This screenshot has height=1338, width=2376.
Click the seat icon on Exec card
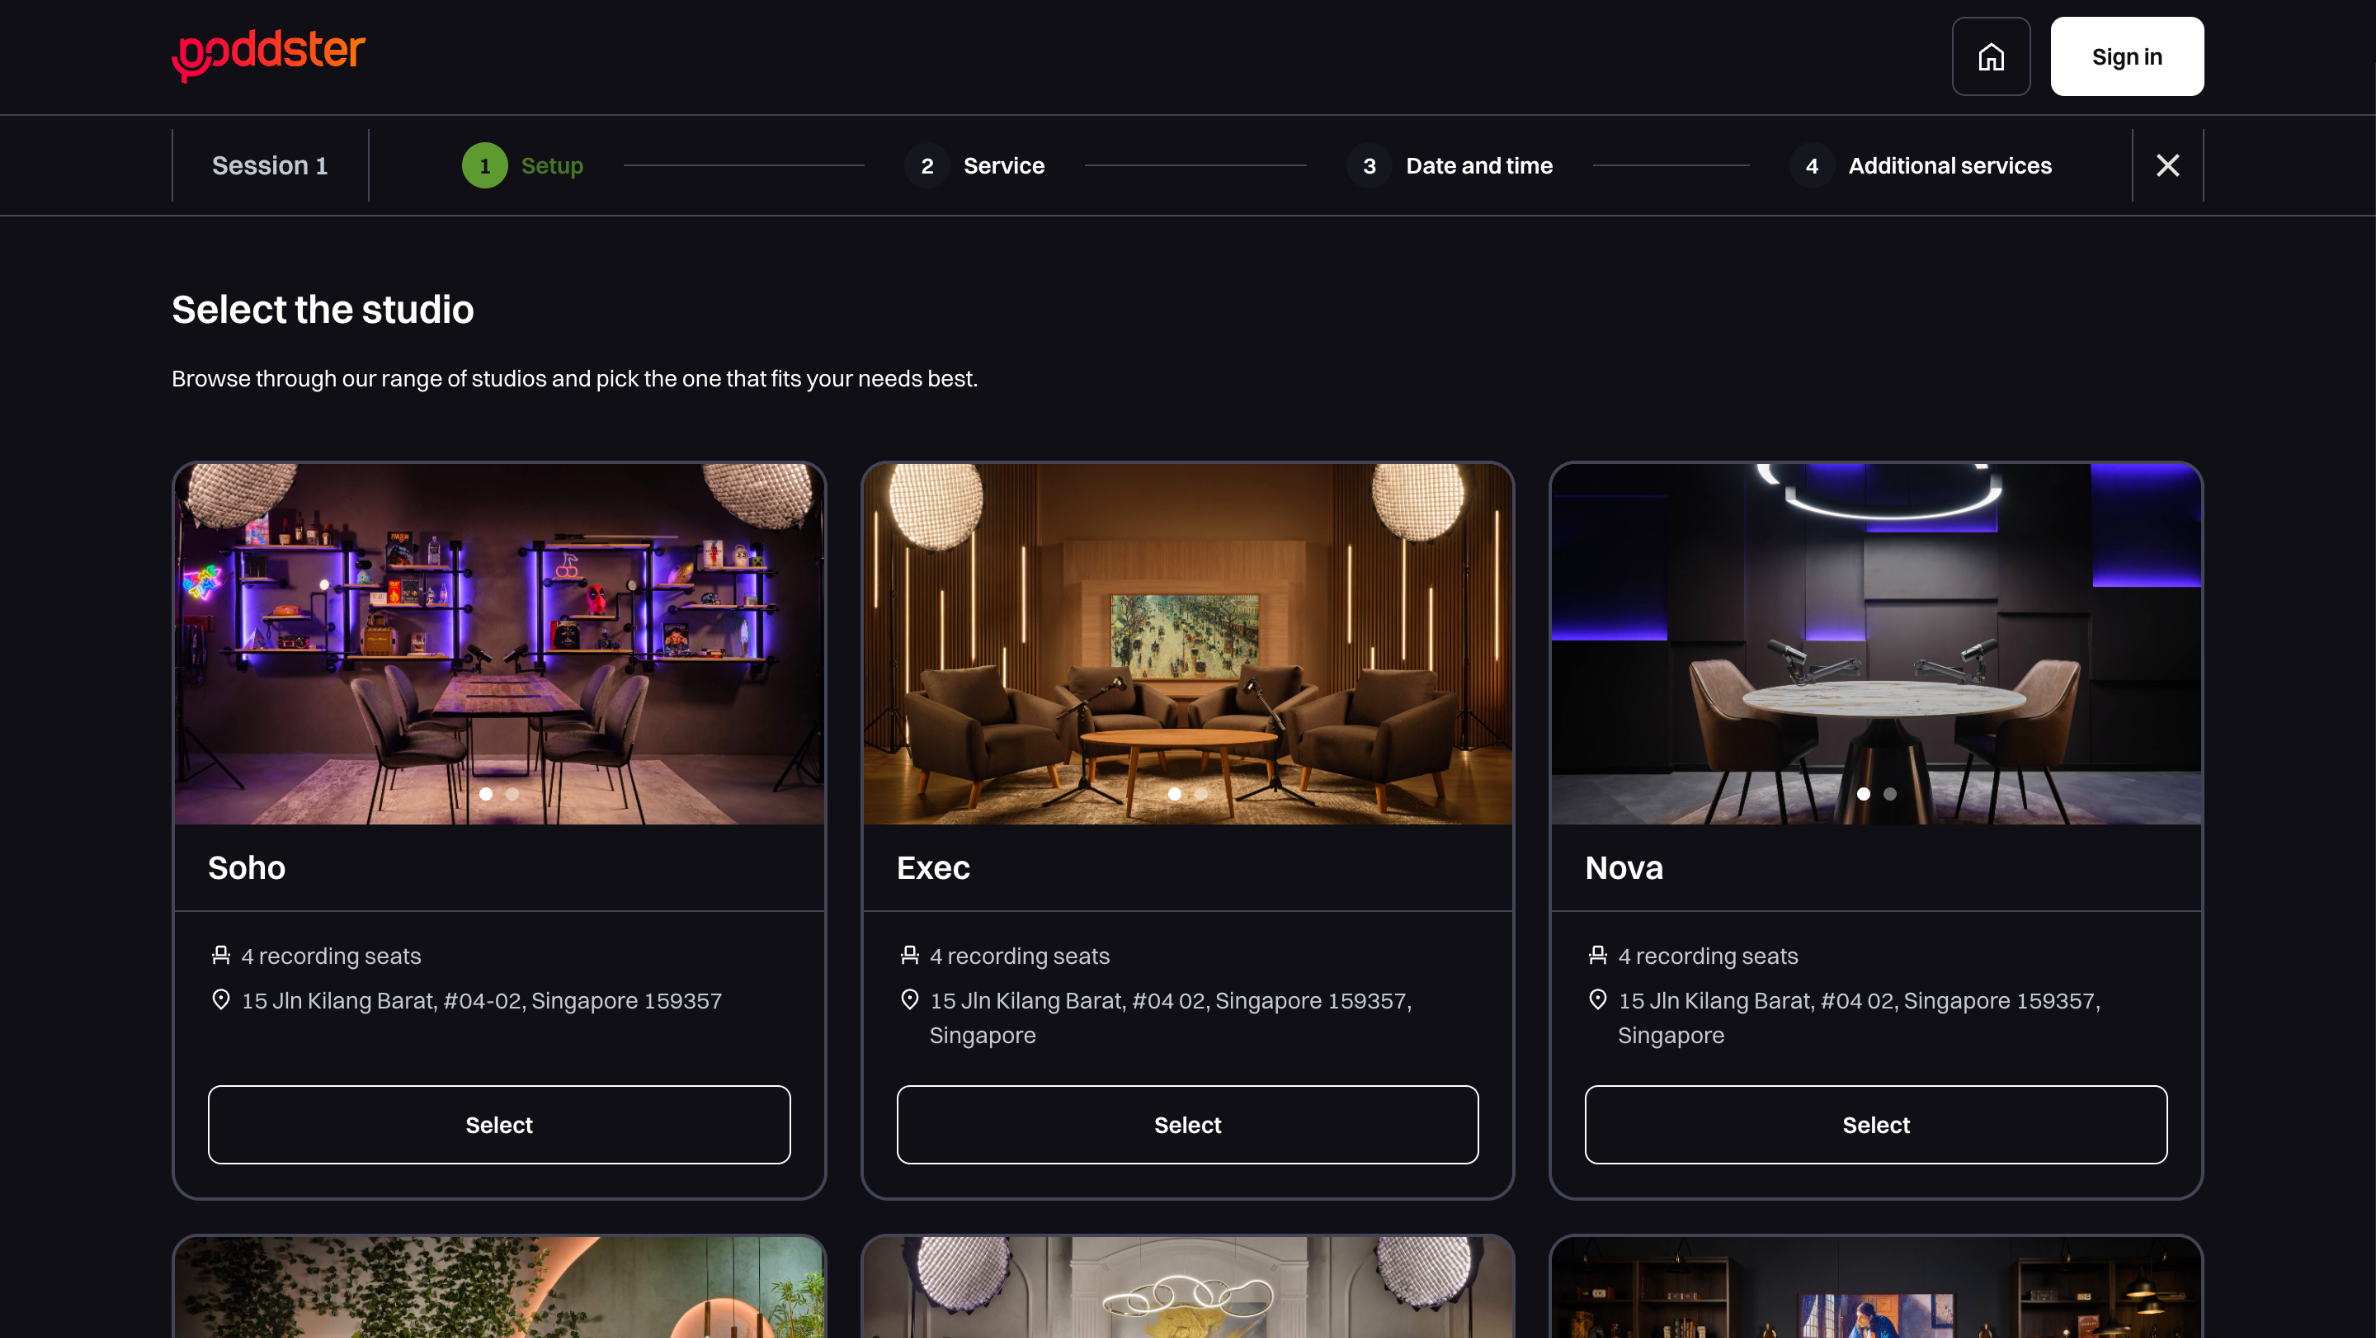(909, 955)
